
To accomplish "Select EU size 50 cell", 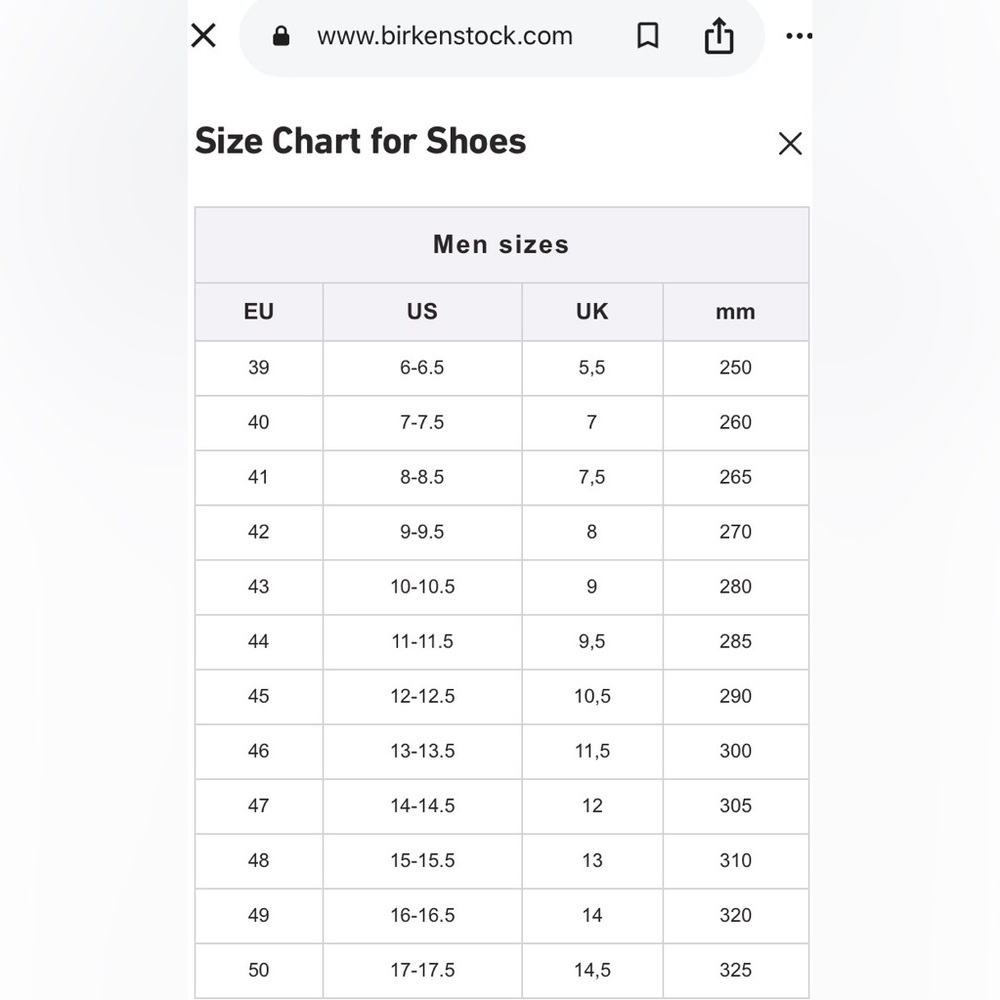I will pyautogui.click(x=259, y=971).
